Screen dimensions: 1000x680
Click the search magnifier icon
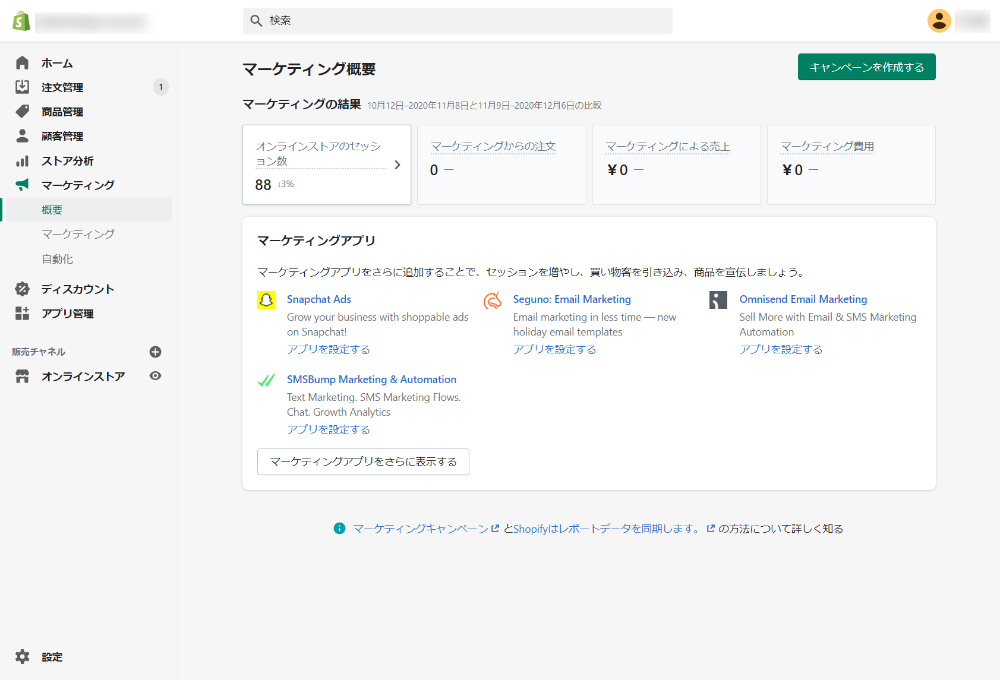(256, 21)
